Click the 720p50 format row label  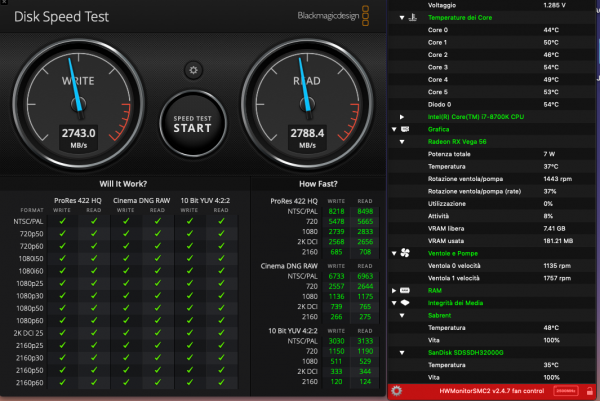click(31, 234)
